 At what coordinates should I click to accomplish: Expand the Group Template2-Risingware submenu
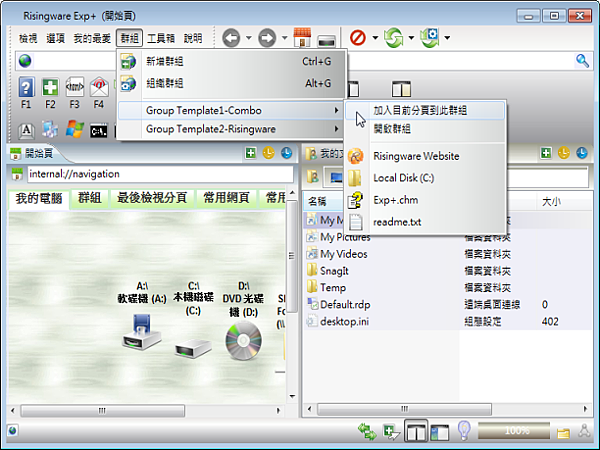tap(230, 129)
